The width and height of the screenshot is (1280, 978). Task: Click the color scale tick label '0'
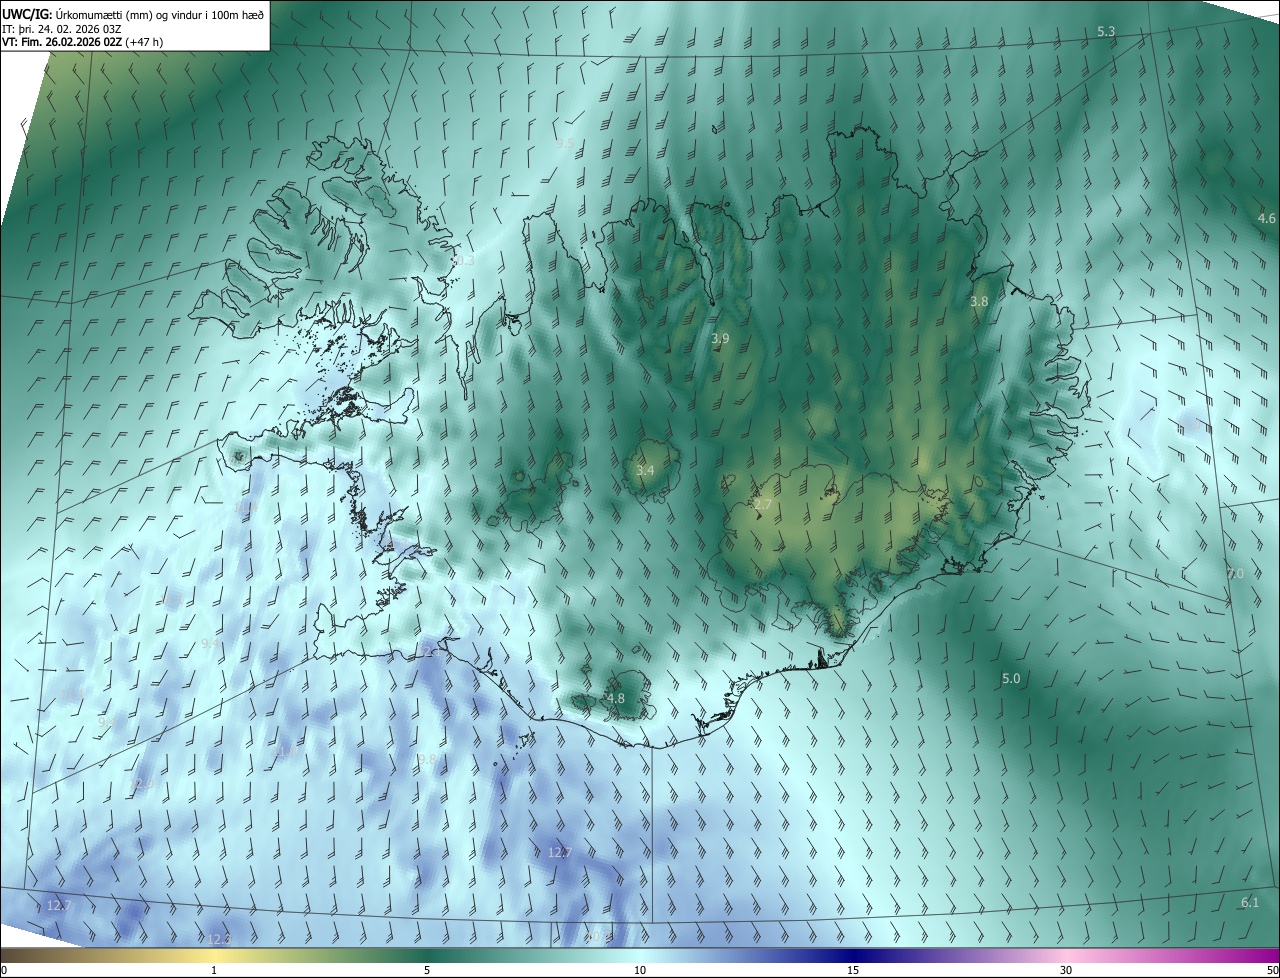point(4,970)
